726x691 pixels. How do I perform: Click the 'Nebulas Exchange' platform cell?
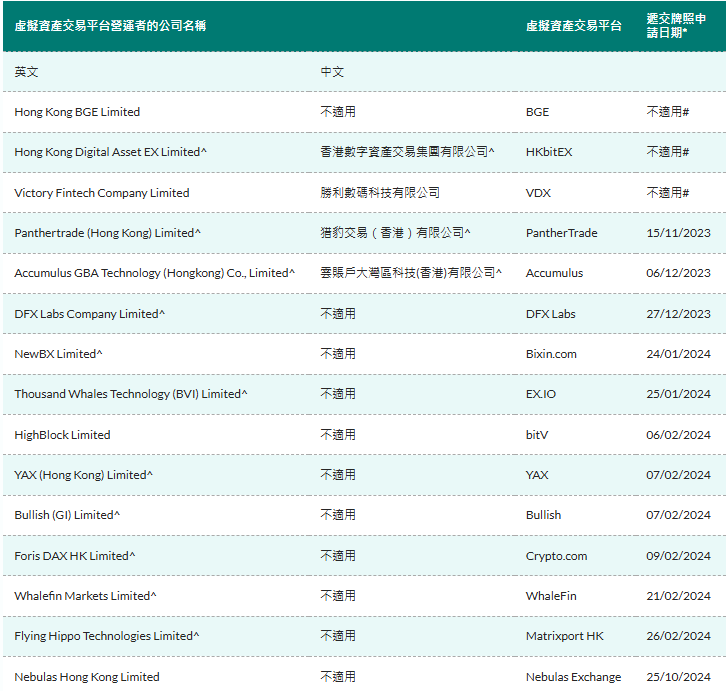pyautogui.click(x=573, y=677)
